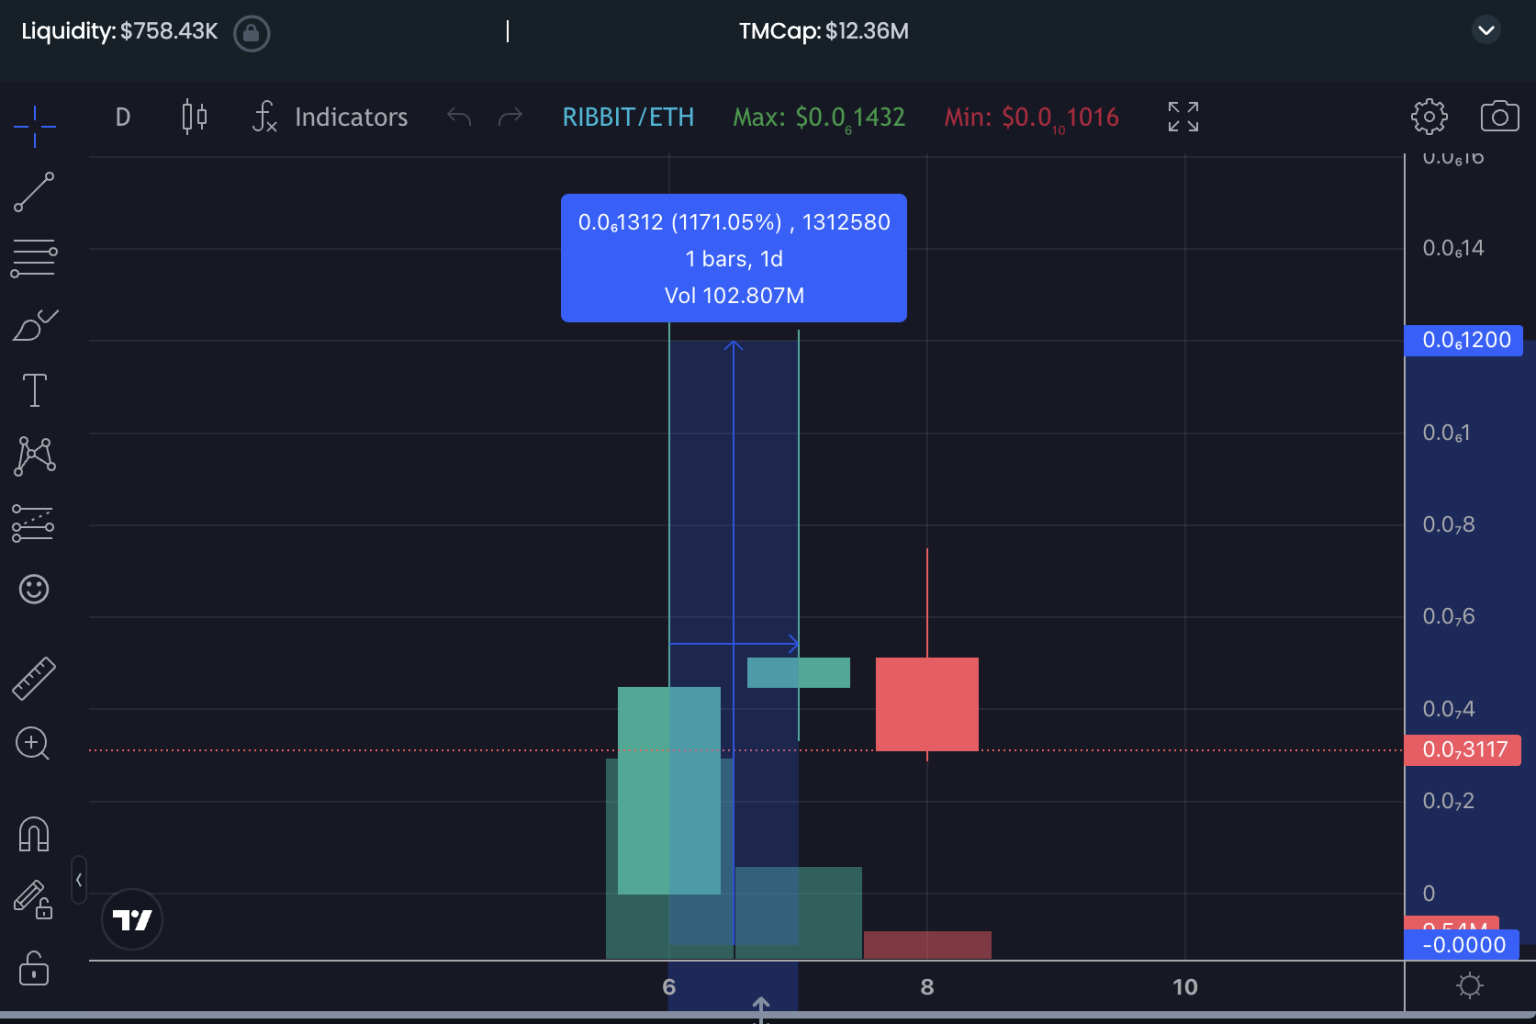Click the tall green candlestick on day 6
The height and width of the screenshot is (1024, 1536).
tap(669, 790)
